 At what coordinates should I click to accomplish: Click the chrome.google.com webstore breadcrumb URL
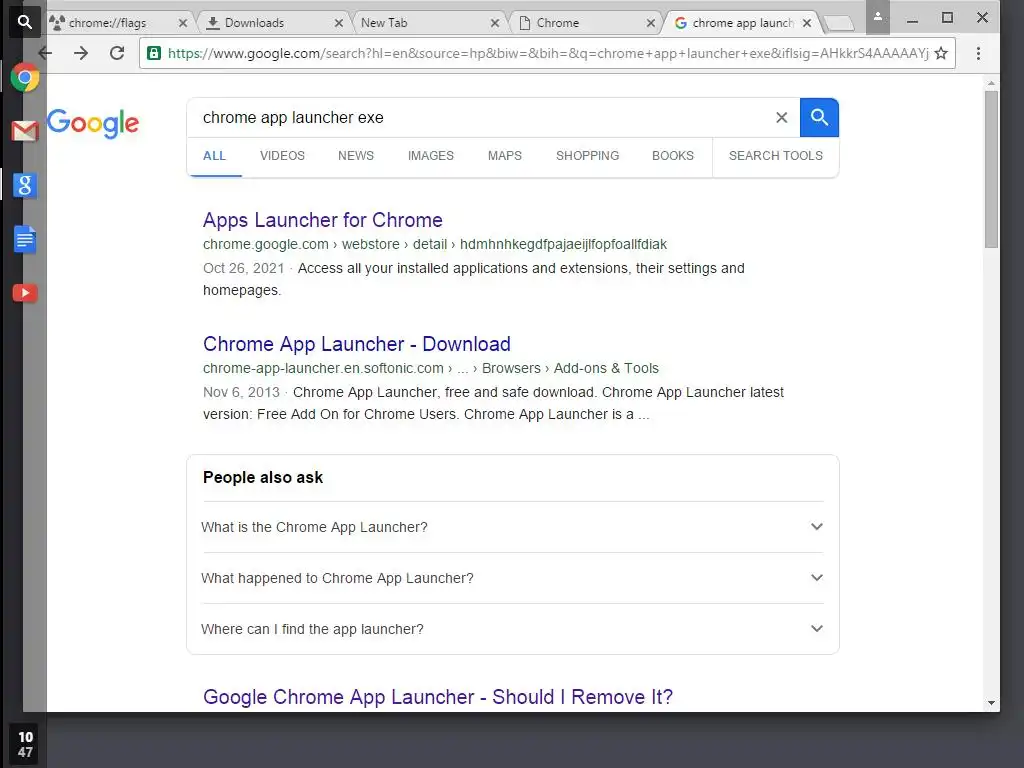click(435, 244)
